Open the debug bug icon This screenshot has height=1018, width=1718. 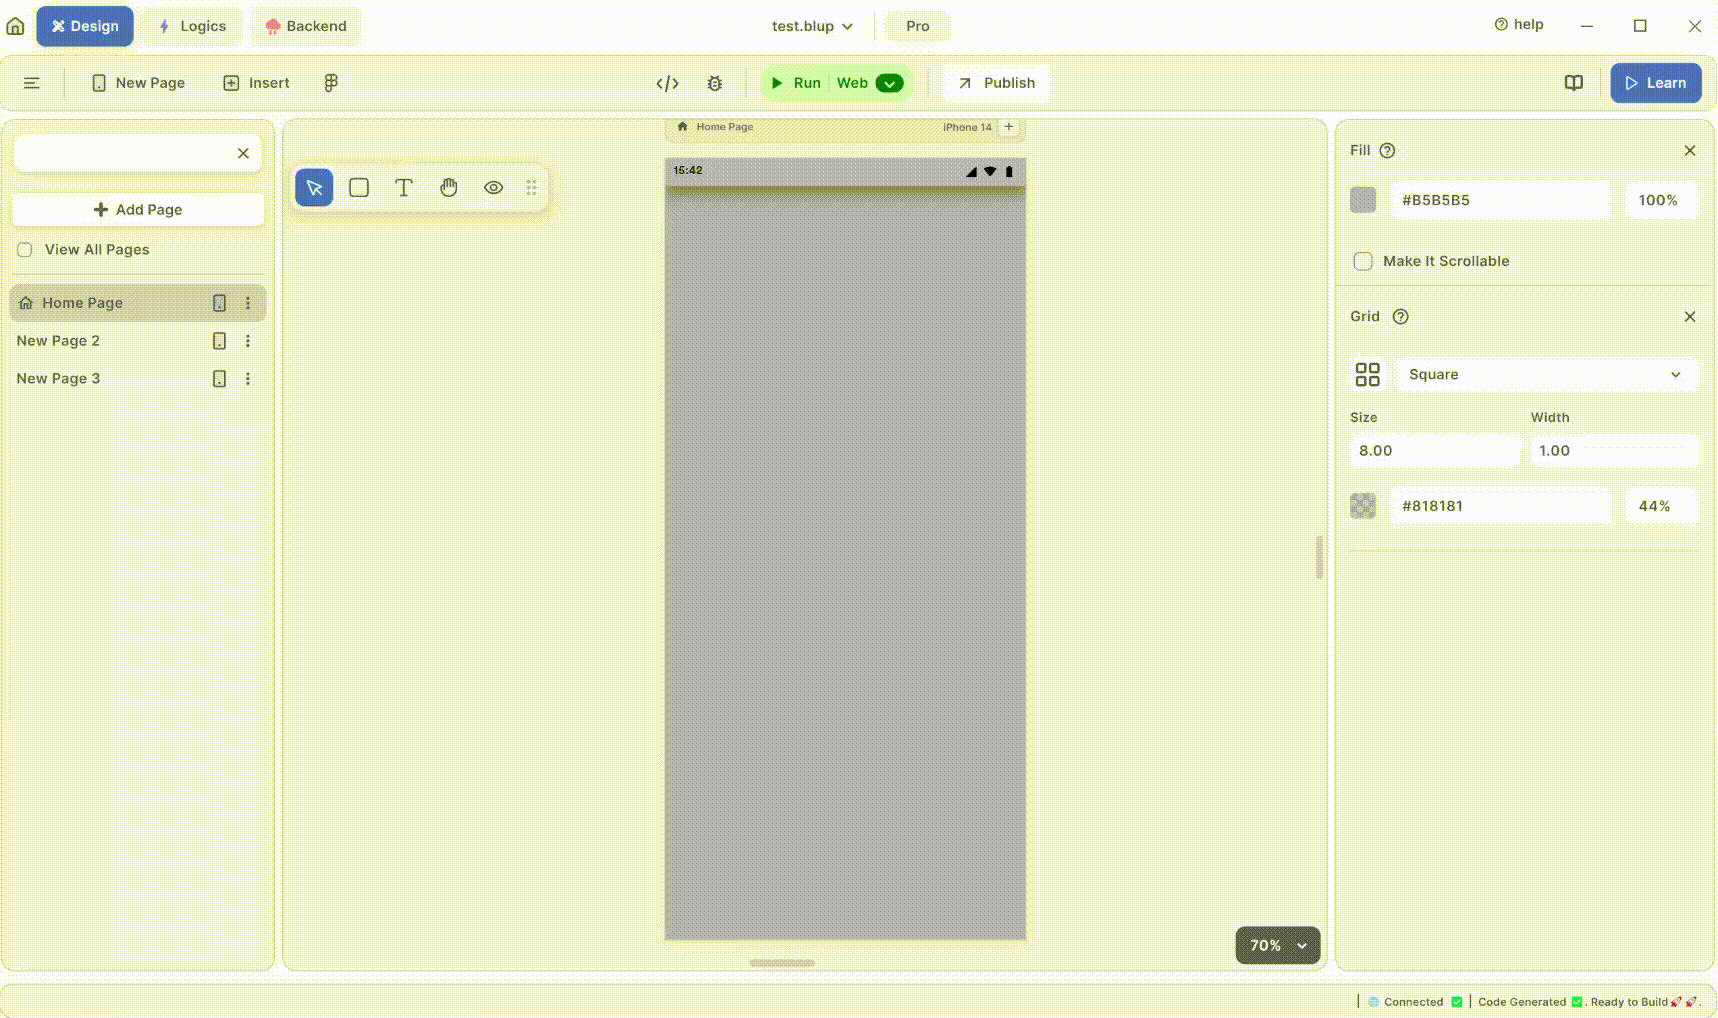(x=714, y=83)
